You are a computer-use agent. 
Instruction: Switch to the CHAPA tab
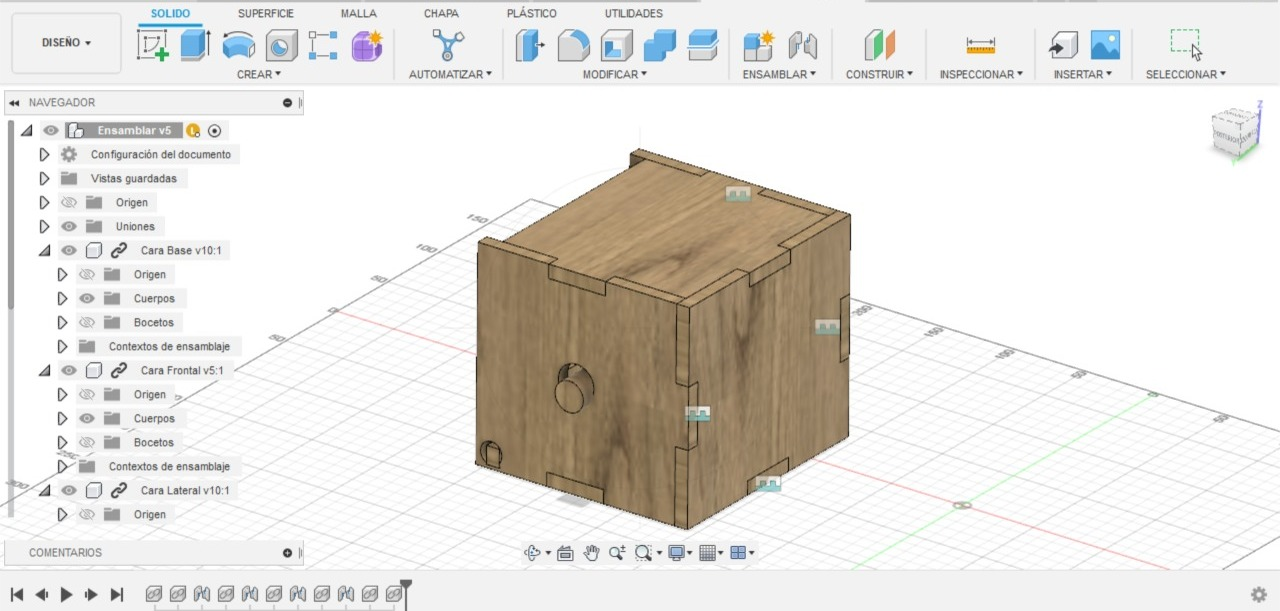click(441, 13)
